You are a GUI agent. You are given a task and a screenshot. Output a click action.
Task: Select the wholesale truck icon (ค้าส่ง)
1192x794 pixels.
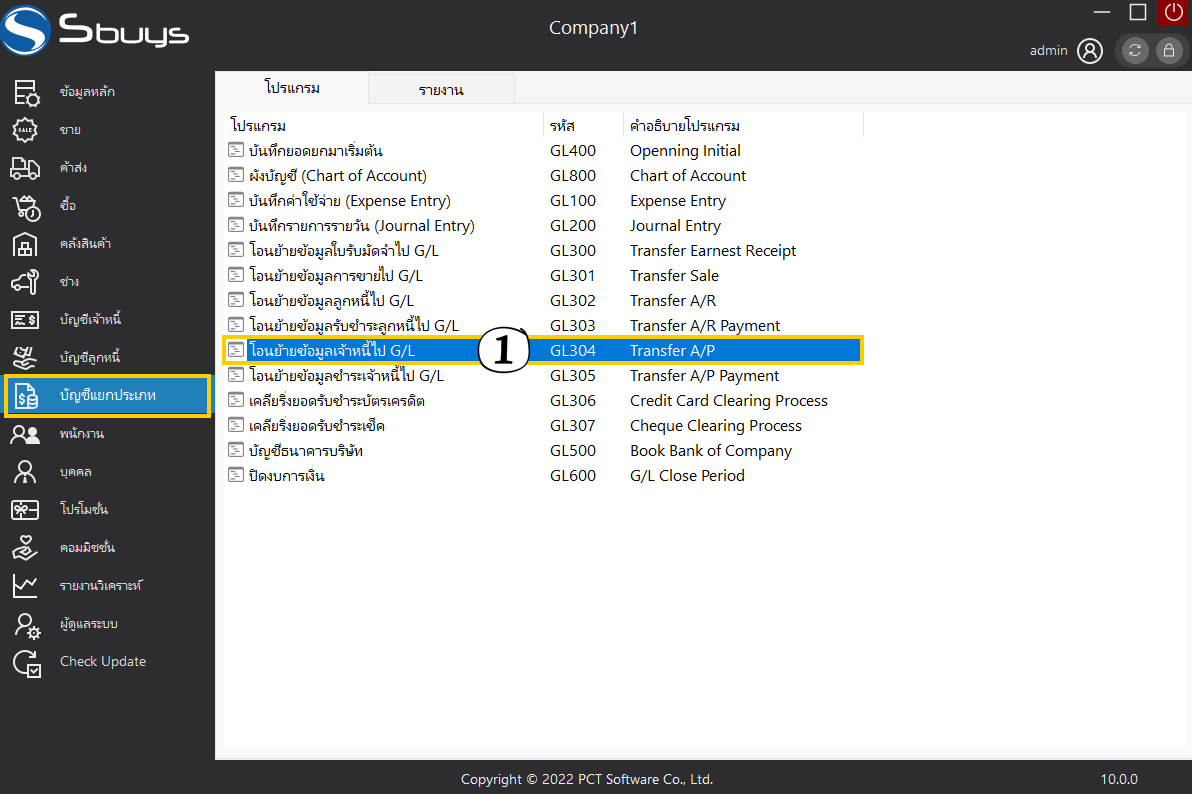click(x=26, y=168)
